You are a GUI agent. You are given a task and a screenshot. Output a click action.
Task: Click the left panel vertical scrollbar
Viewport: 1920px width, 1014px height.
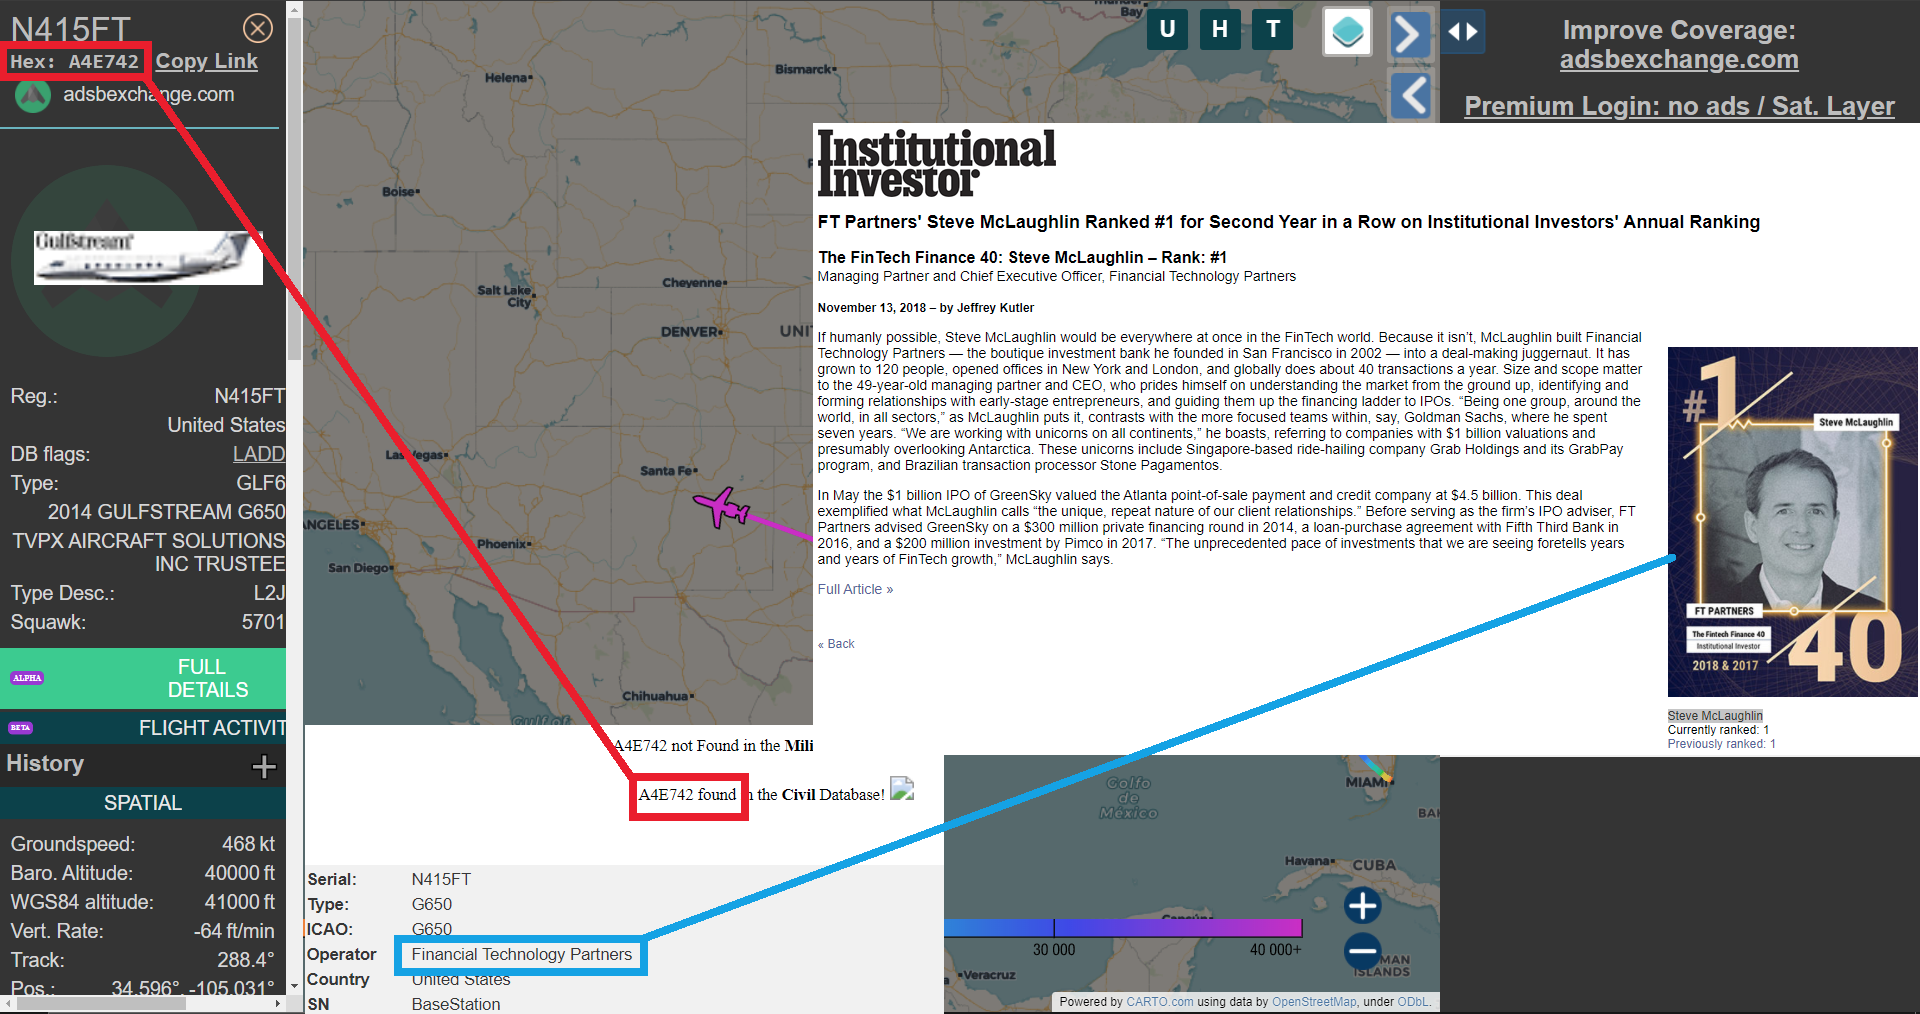(x=294, y=190)
